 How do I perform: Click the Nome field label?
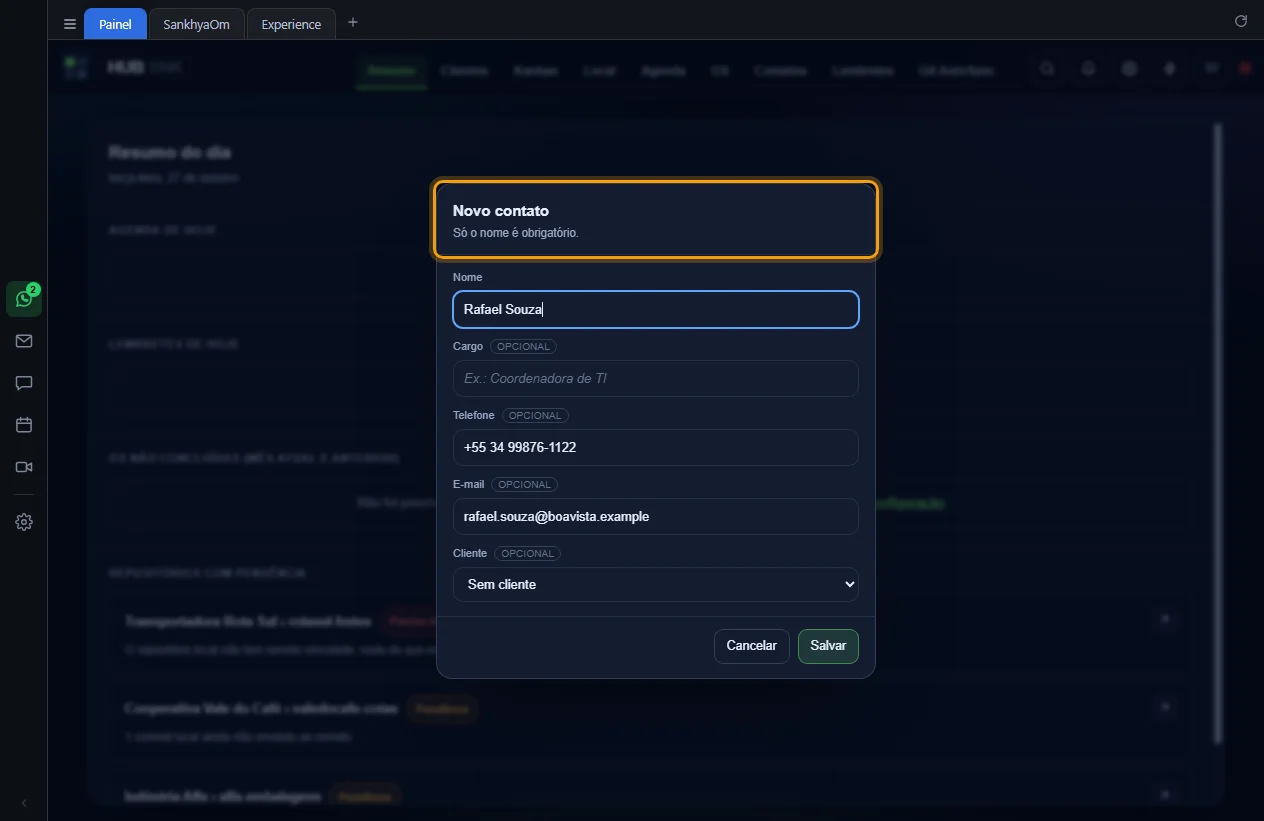[467, 277]
